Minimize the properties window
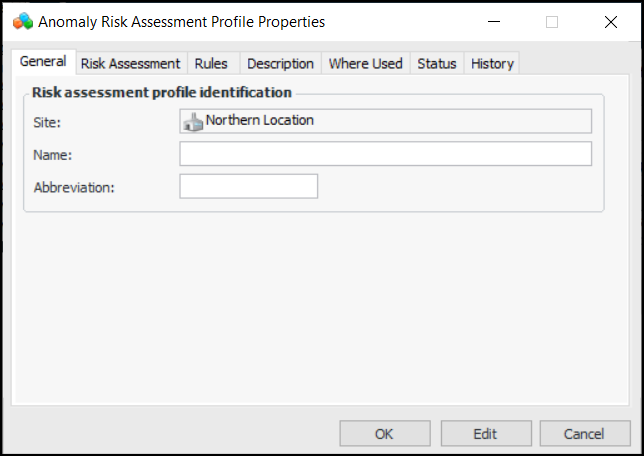The width and height of the screenshot is (644, 456). coord(492,21)
